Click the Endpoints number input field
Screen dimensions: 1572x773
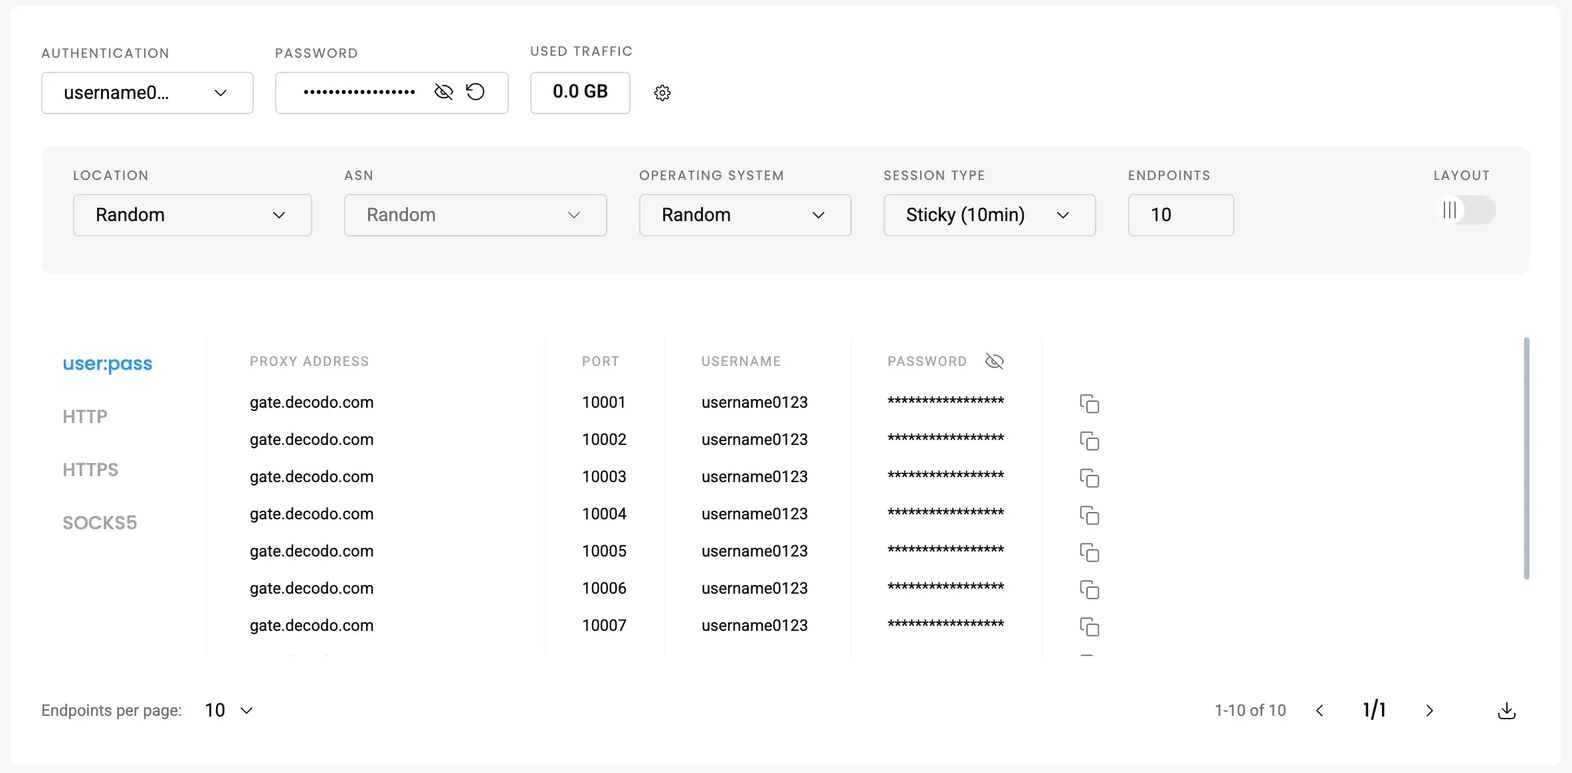point(1180,215)
